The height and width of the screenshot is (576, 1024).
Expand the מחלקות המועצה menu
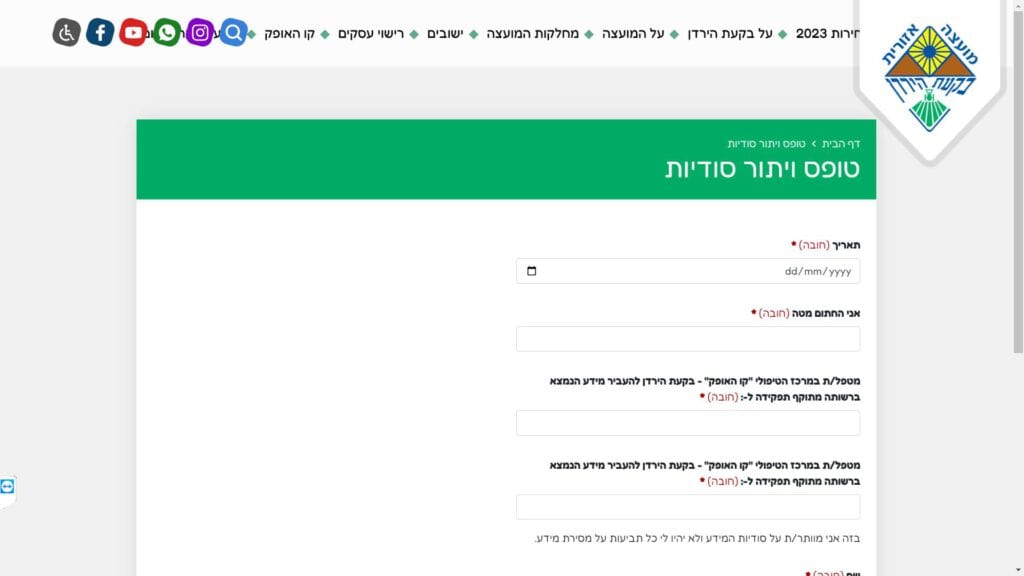(532, 34)
